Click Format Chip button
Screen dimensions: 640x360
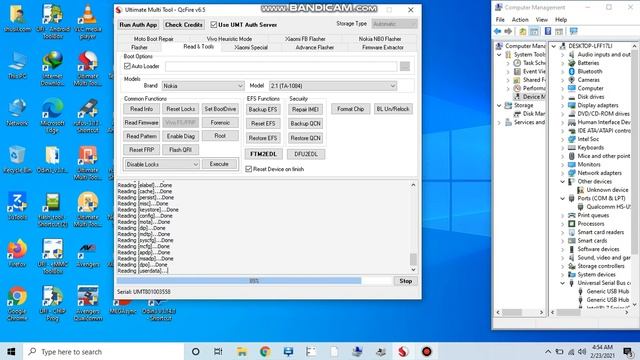pos(351,109)
